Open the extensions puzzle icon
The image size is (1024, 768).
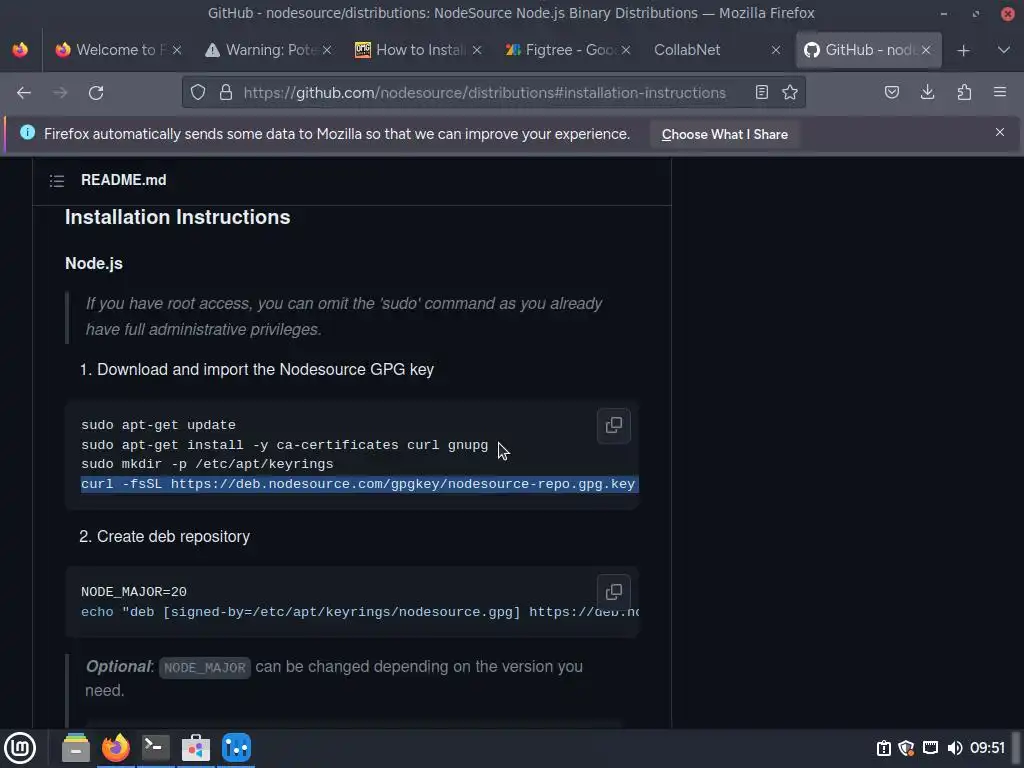pos(964,93)
